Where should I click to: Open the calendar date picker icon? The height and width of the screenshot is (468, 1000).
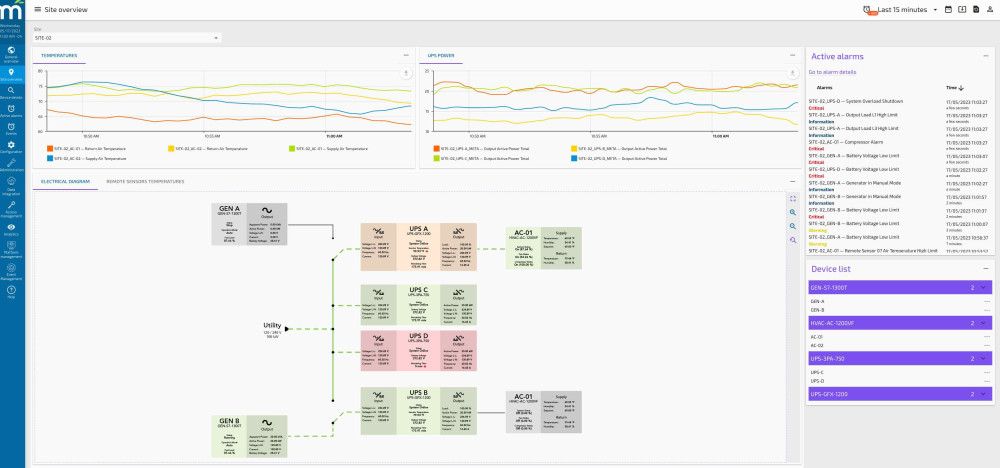(948, 9)
